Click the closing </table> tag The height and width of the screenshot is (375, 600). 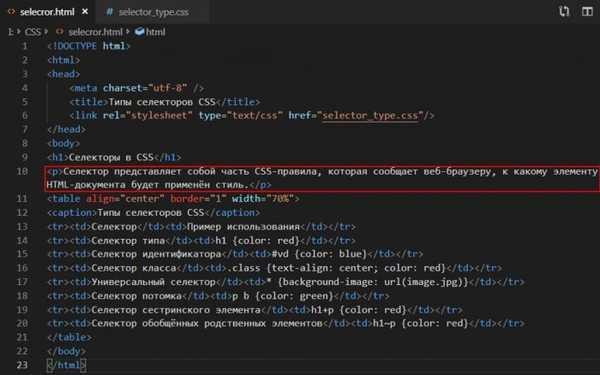coord(69,338)
